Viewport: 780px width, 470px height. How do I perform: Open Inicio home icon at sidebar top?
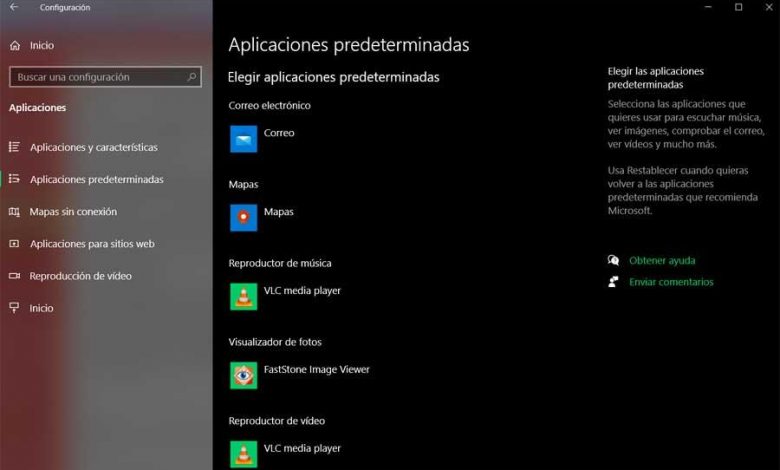pyautogui.click(x=15, y=46)
